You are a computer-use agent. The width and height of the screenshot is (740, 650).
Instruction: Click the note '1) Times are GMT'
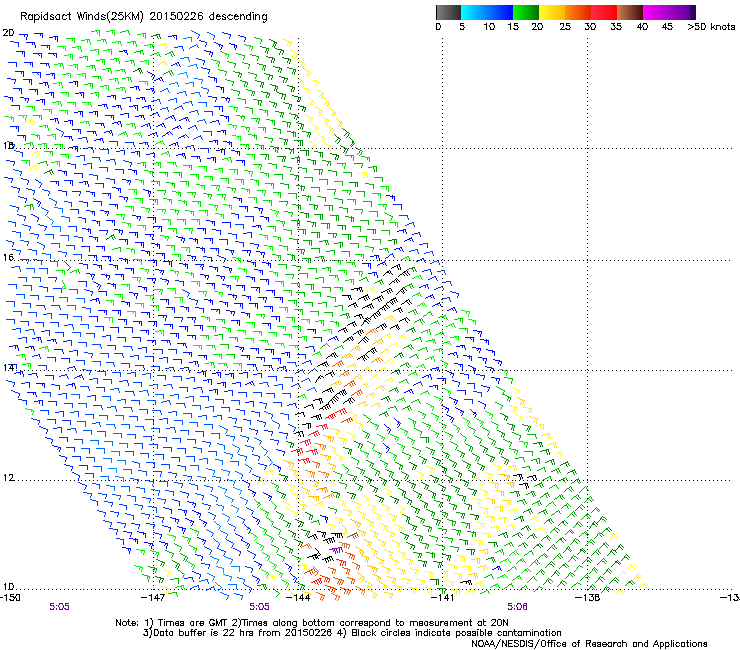click(184, 623)
